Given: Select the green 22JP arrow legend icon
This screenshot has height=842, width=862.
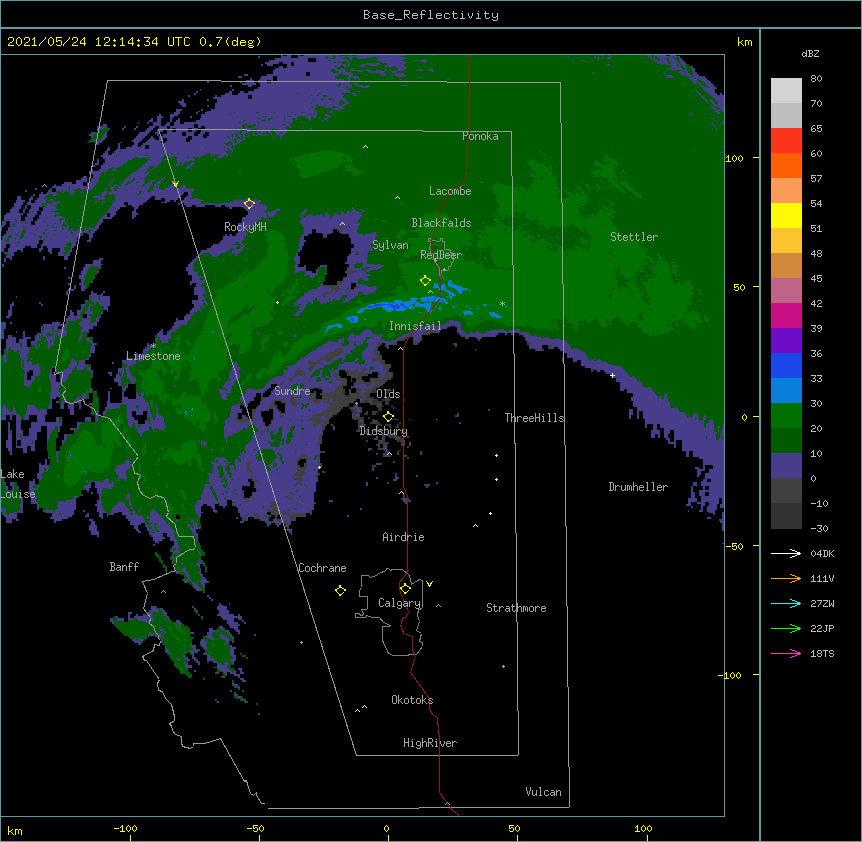Looking at the screenshot, I should click(786, 628).
